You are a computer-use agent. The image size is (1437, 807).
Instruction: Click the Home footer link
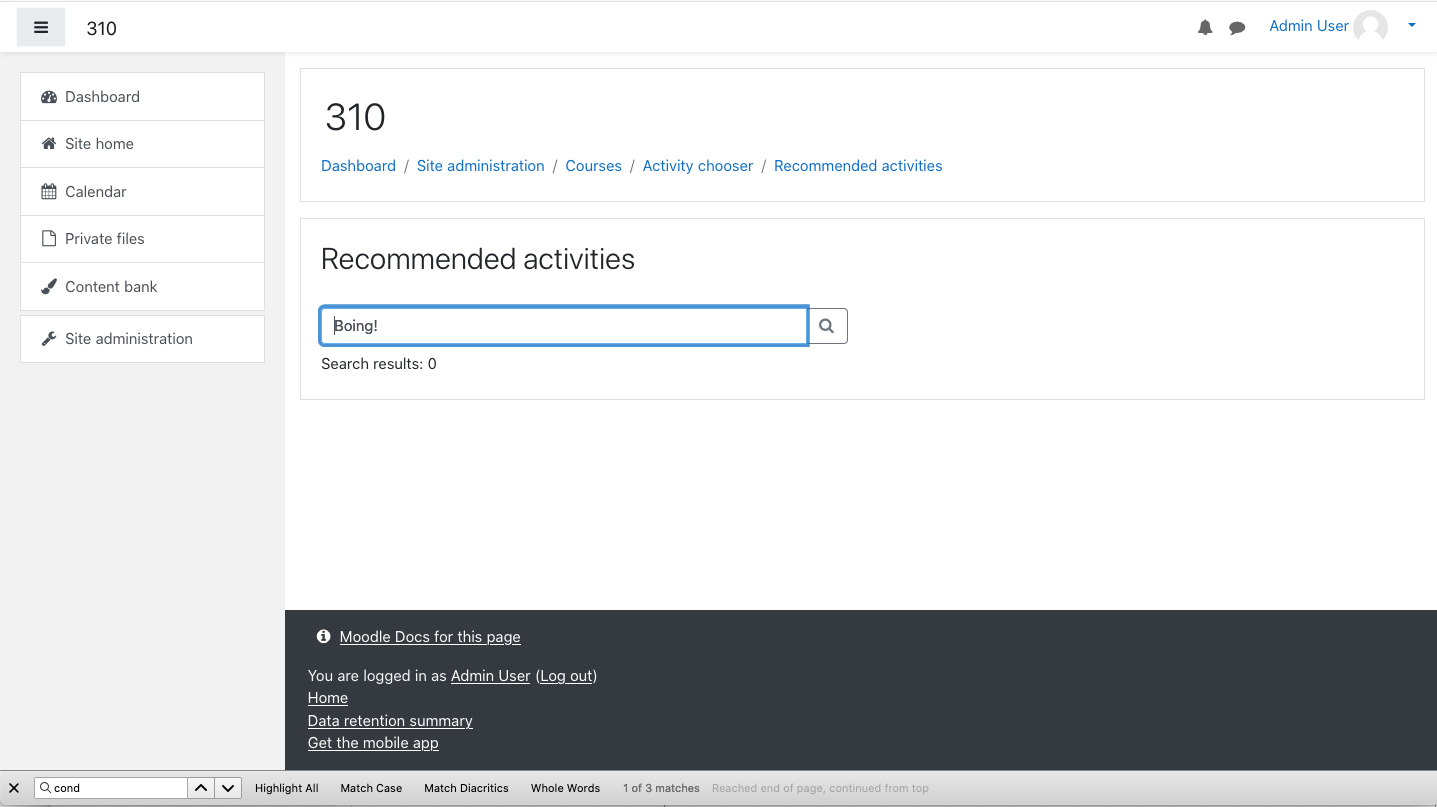pos(328,698)
